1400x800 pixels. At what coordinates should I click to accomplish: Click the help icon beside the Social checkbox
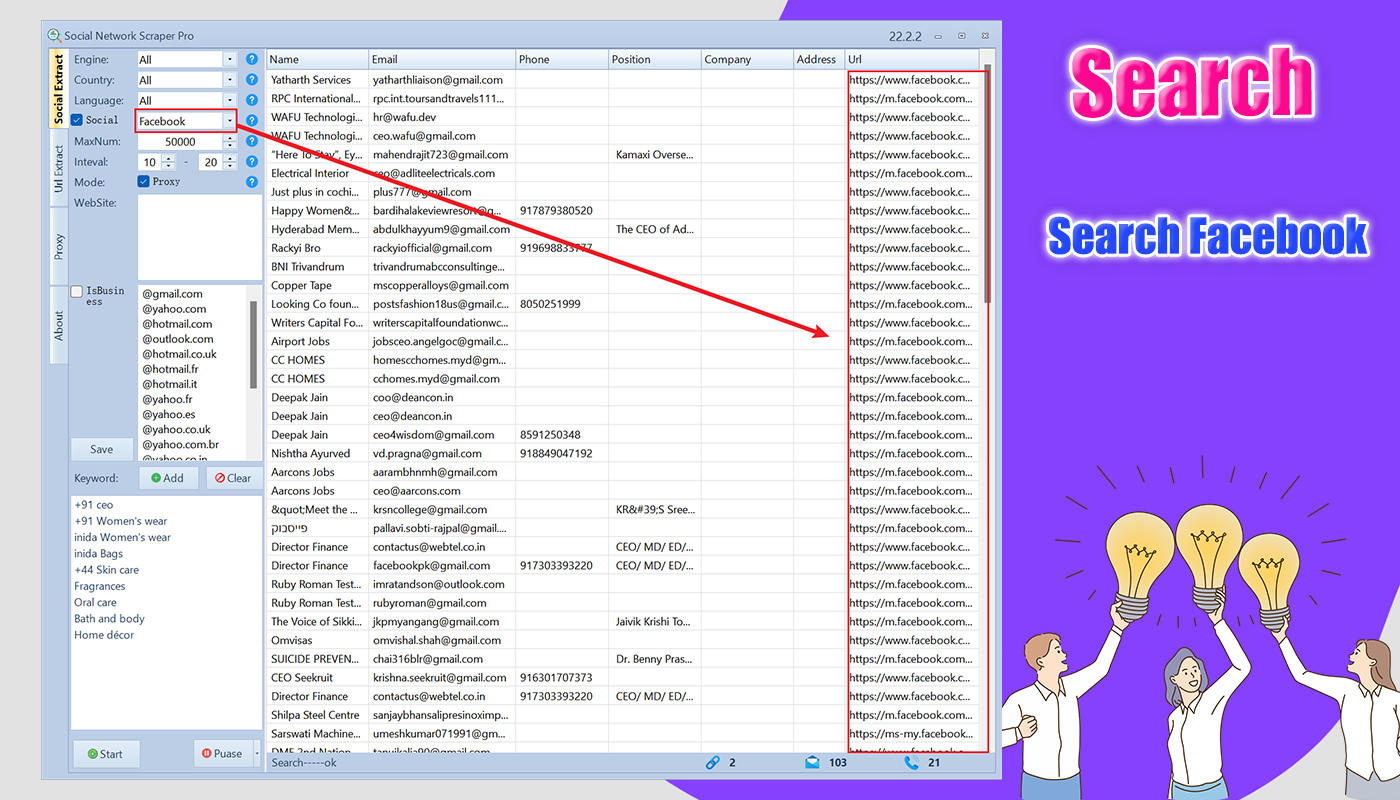(251, 120)
